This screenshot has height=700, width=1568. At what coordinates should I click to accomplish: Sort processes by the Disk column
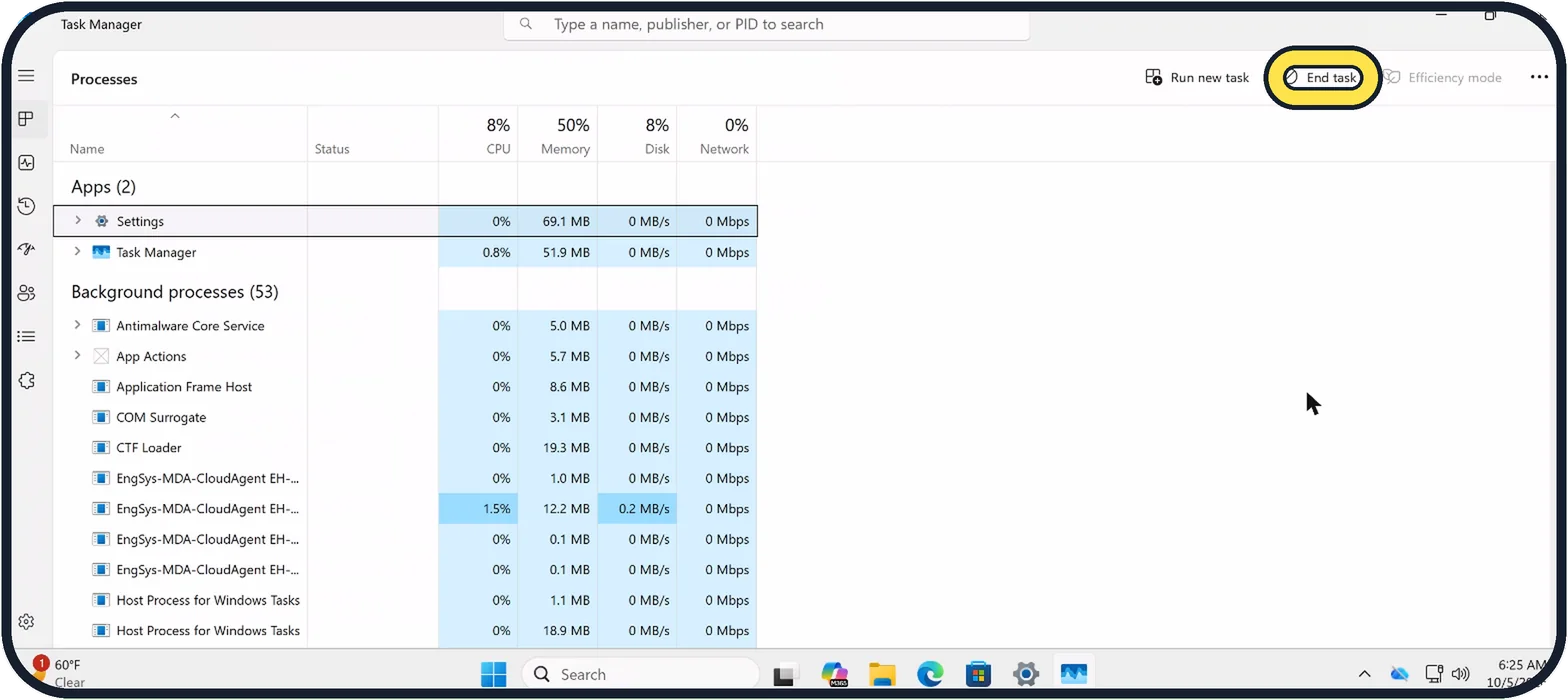(x=637, y=136)
